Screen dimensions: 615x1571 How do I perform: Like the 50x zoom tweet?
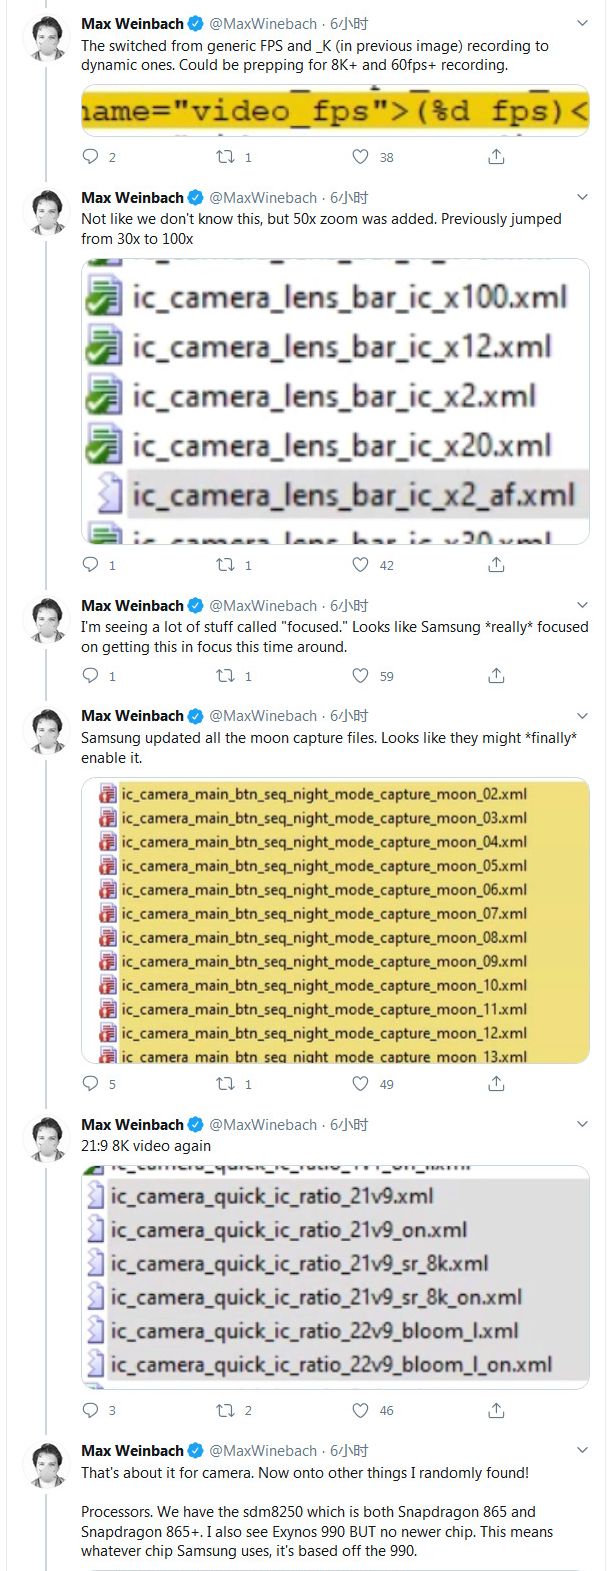(362, 565)
